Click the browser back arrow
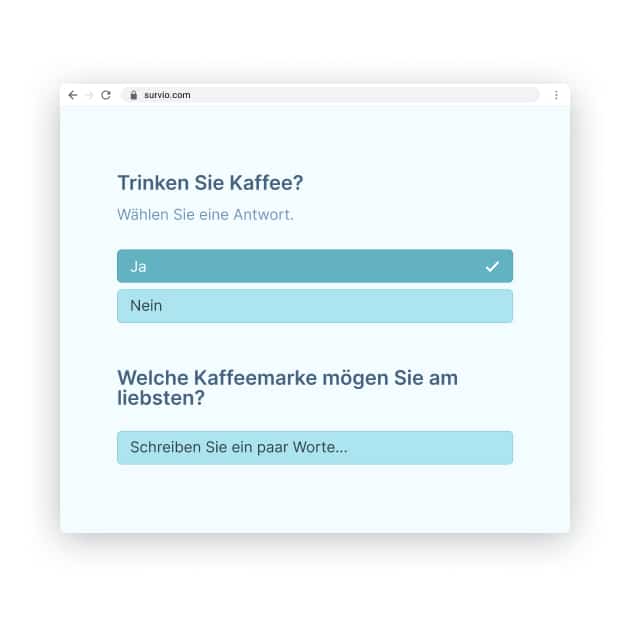The image size is (630, 618). [x=73, y=95]
